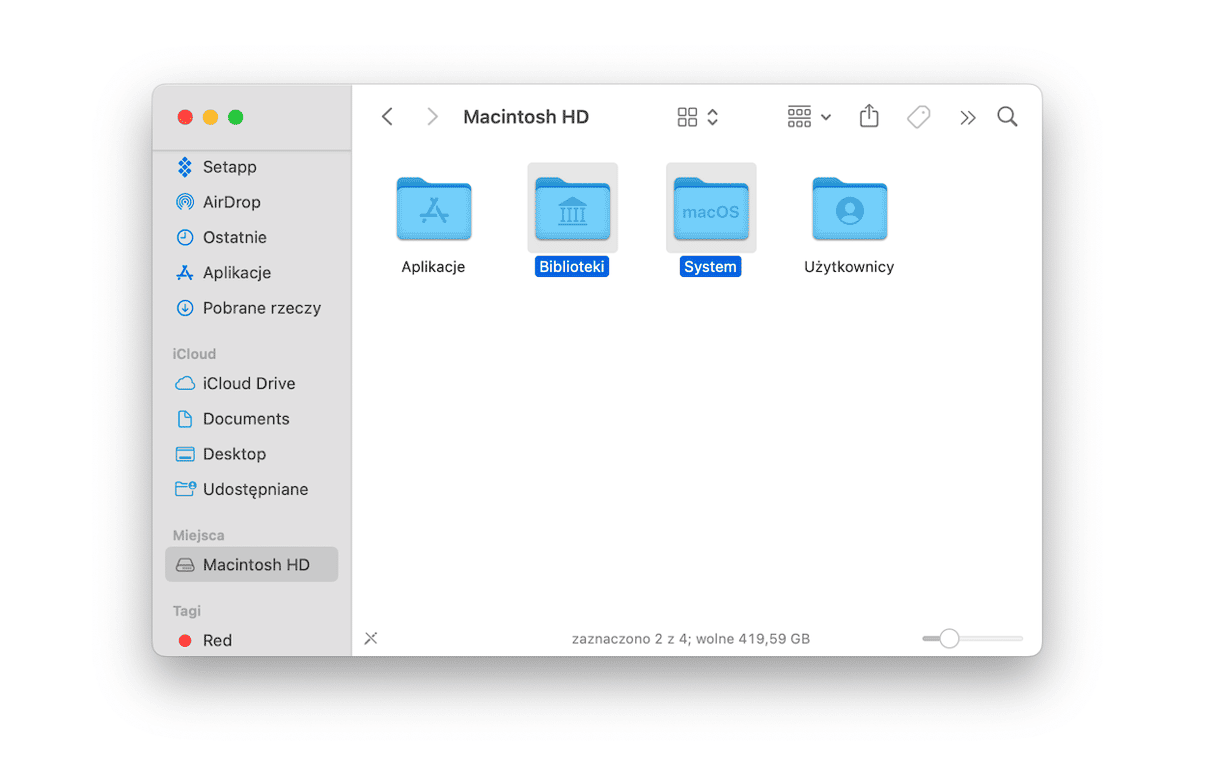Select the System macOS folder icon
This screenshot has height=767, width=1216.
(x=711, y=208)
